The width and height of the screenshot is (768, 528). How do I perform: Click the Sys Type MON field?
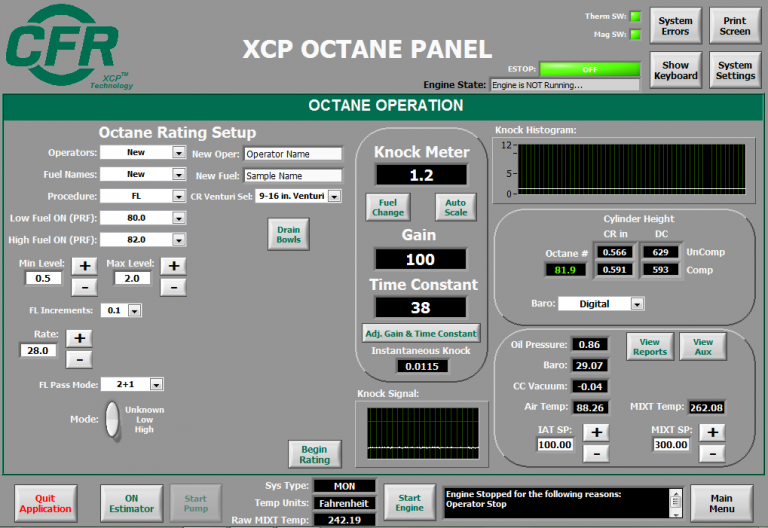point(344,486)
